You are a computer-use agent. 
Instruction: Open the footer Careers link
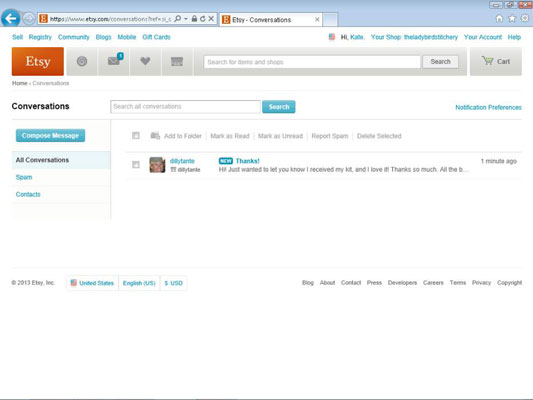433,283
